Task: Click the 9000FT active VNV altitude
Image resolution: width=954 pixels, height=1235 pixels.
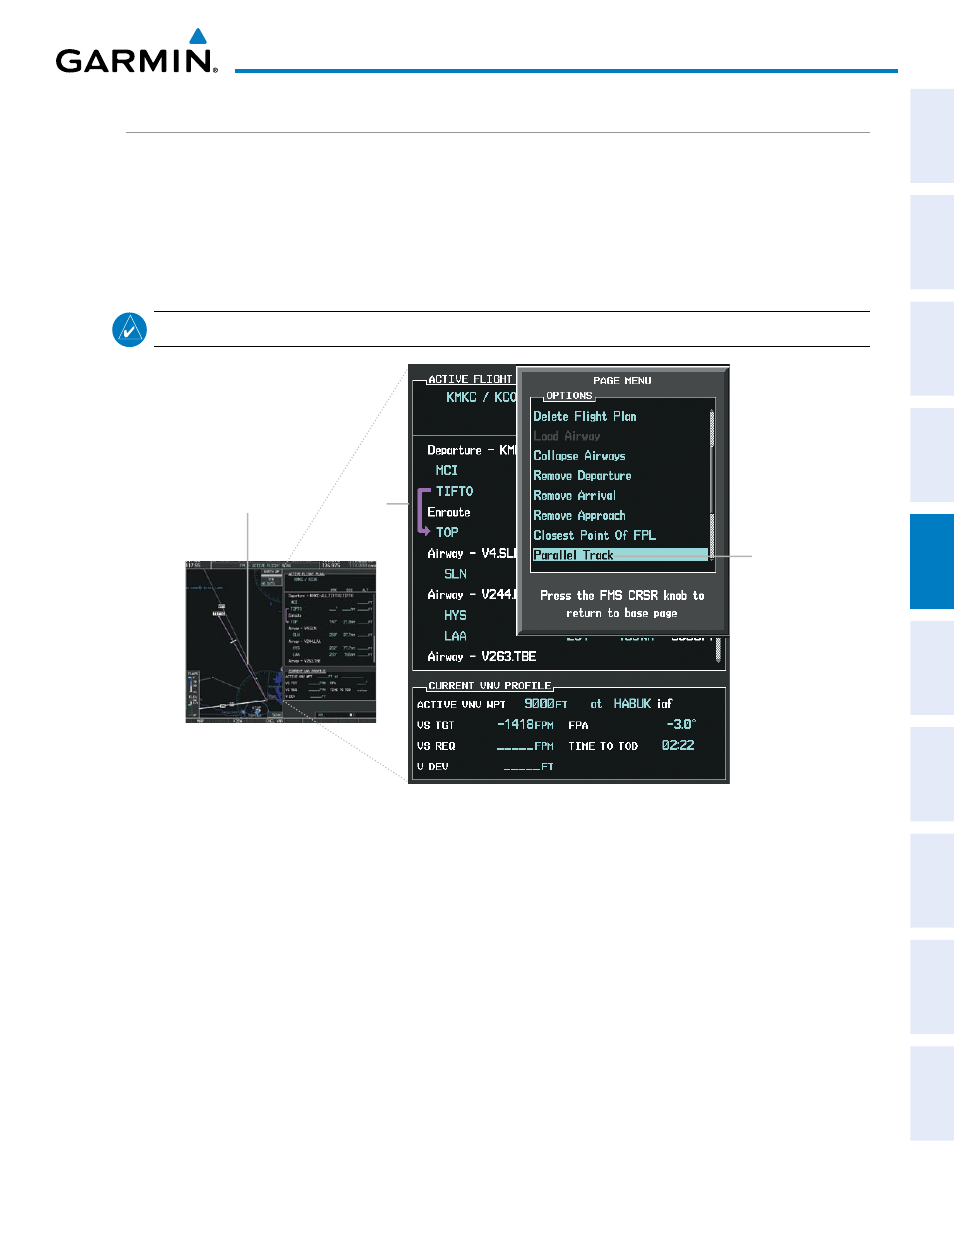Action: [x=546, y=704]
